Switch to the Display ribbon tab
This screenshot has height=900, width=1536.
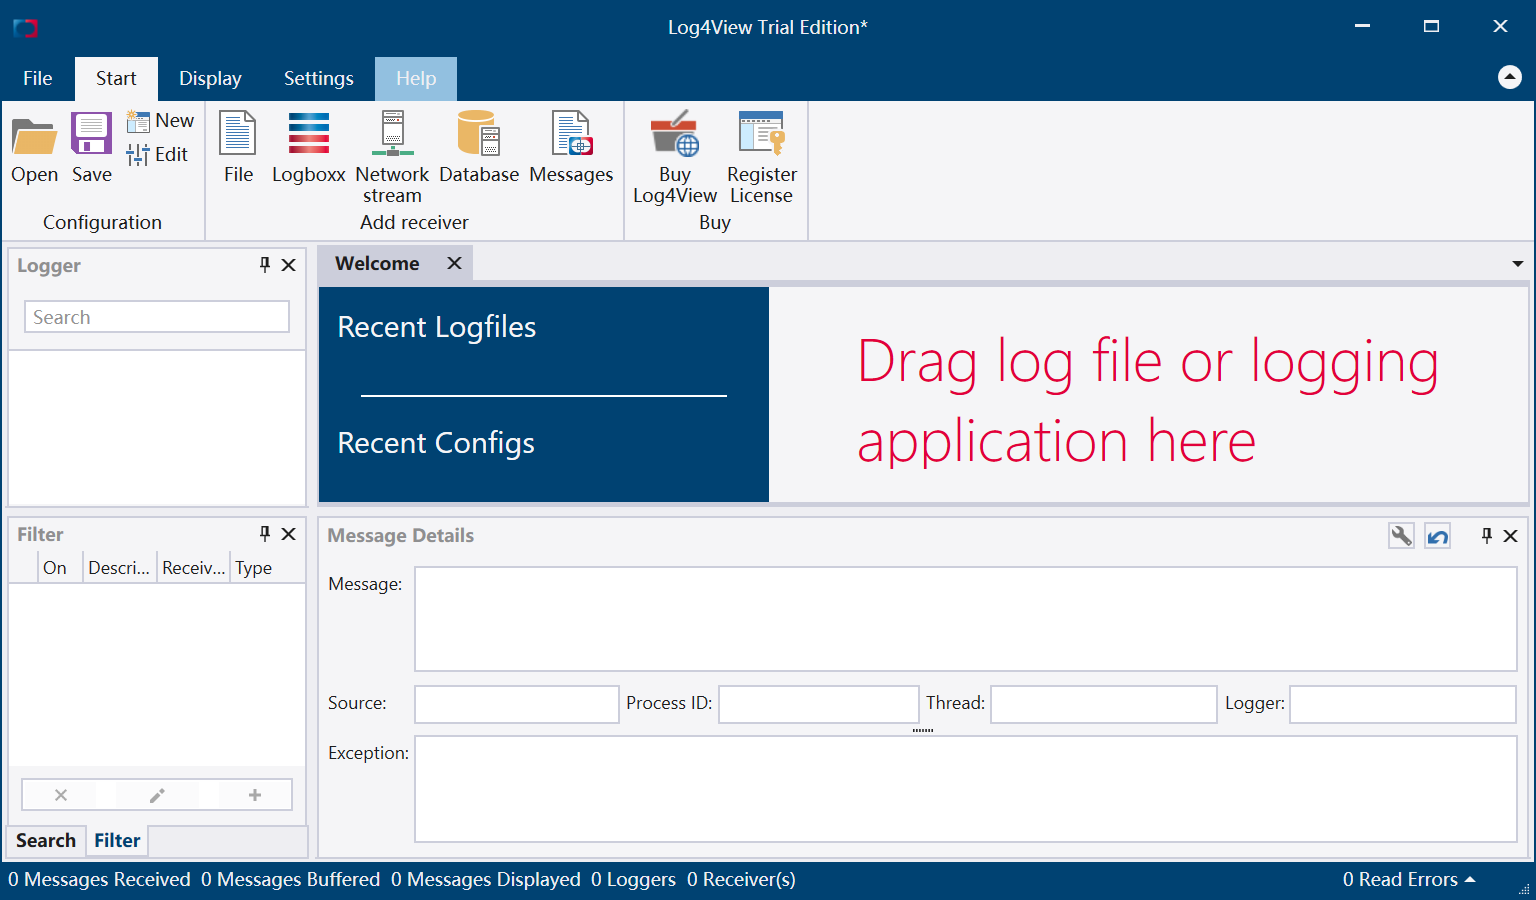[x=210, y=78]
